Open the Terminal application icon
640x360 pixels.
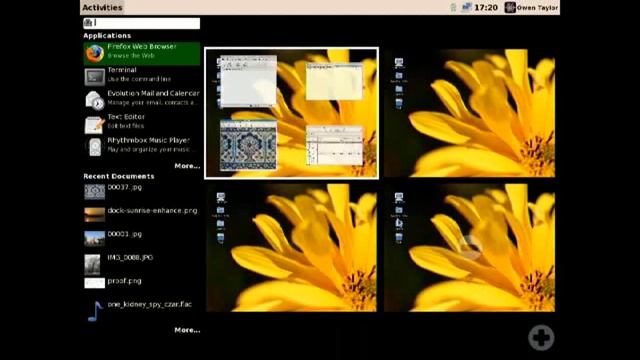tap(95, 76)
